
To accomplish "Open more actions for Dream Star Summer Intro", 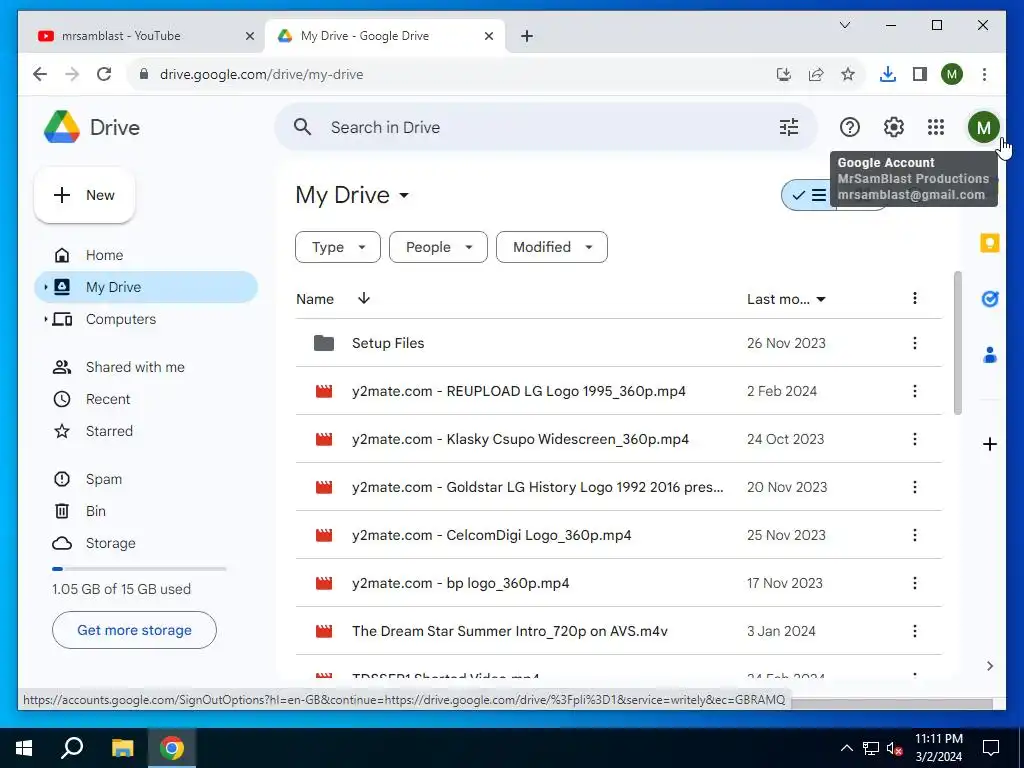I will [914, 631].
